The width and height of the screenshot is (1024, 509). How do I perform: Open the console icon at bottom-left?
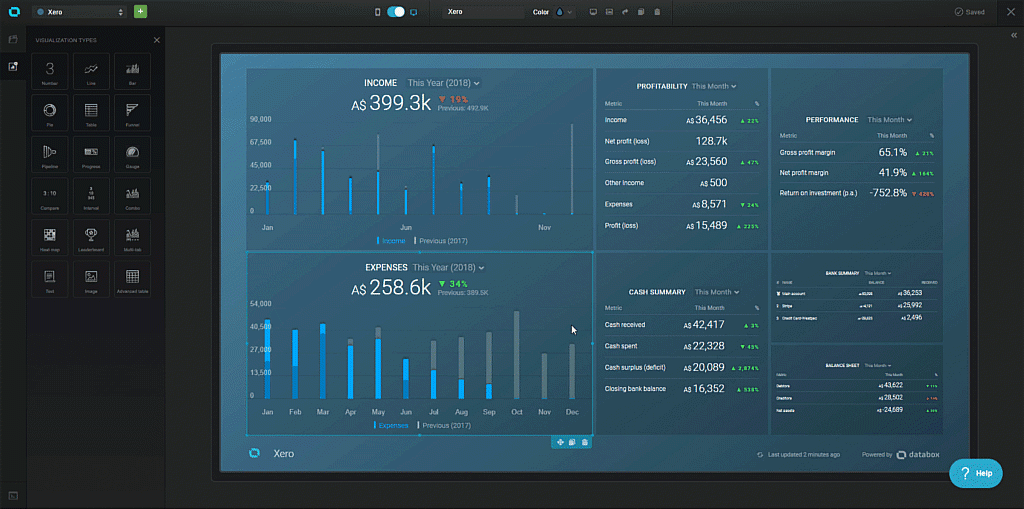pyautogui.click(x=13, y=496)
